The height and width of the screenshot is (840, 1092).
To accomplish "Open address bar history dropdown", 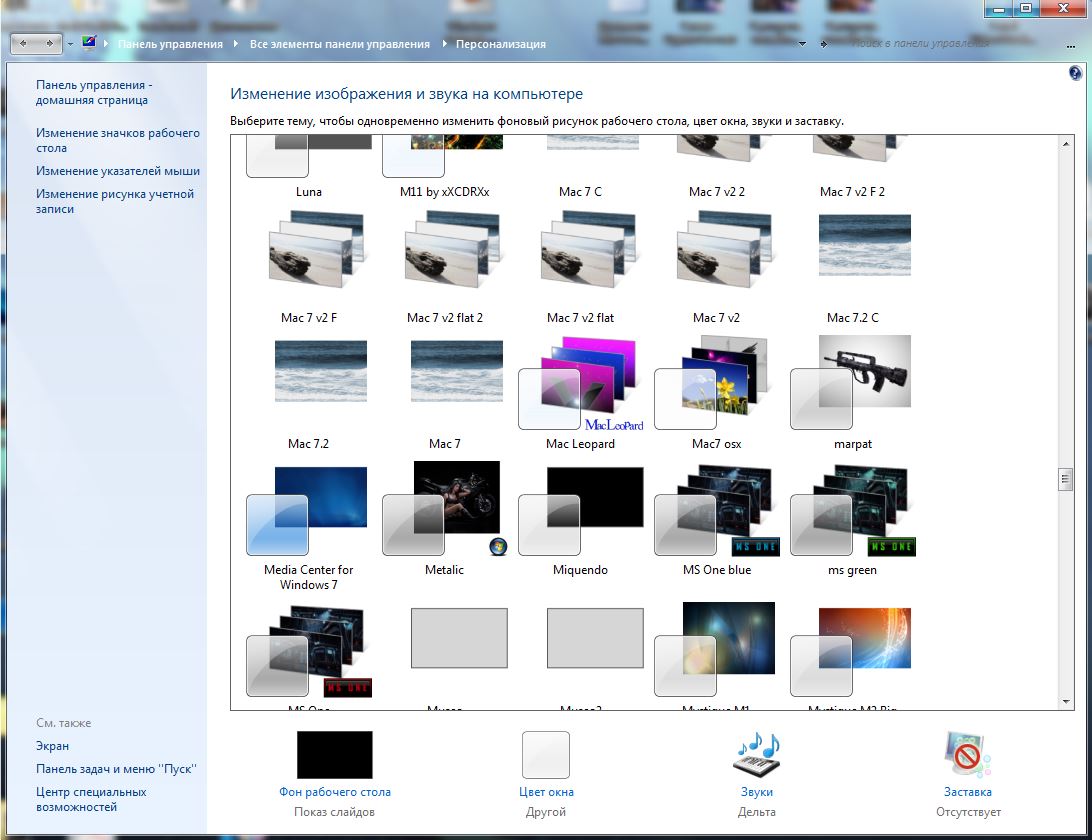I will tap(802, 44).
